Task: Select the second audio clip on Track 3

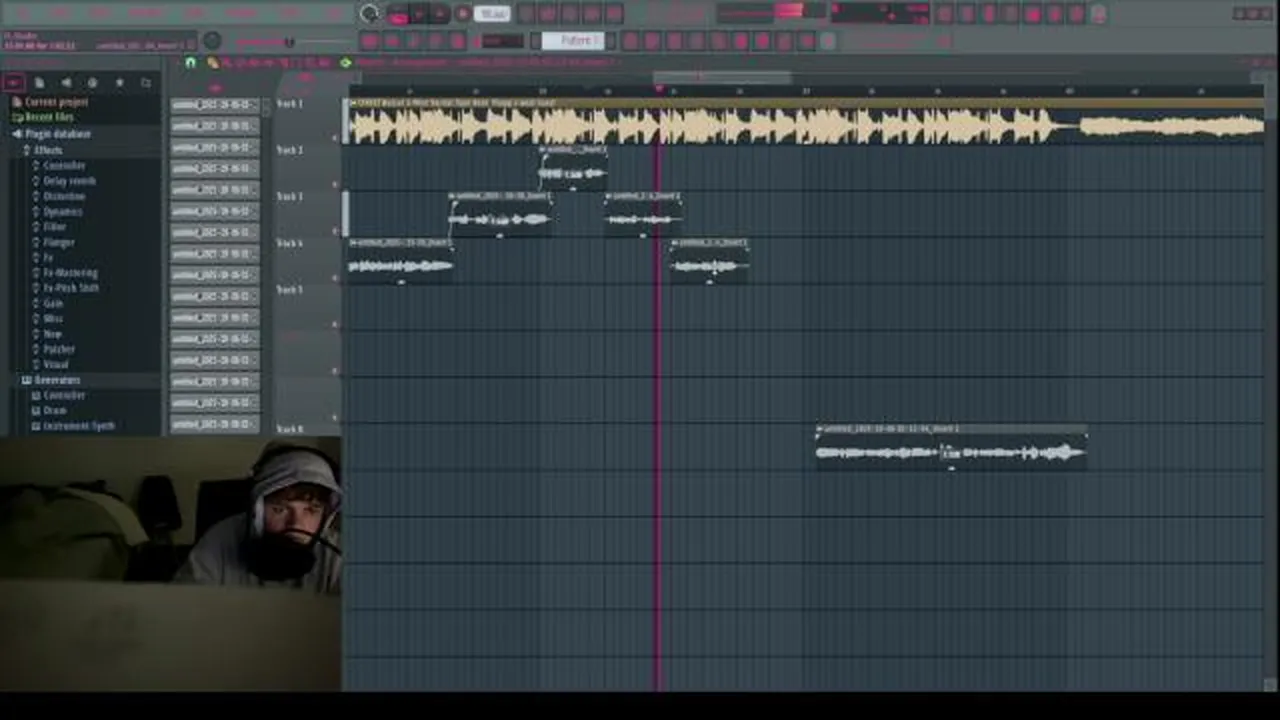Action: click(643, 215)
